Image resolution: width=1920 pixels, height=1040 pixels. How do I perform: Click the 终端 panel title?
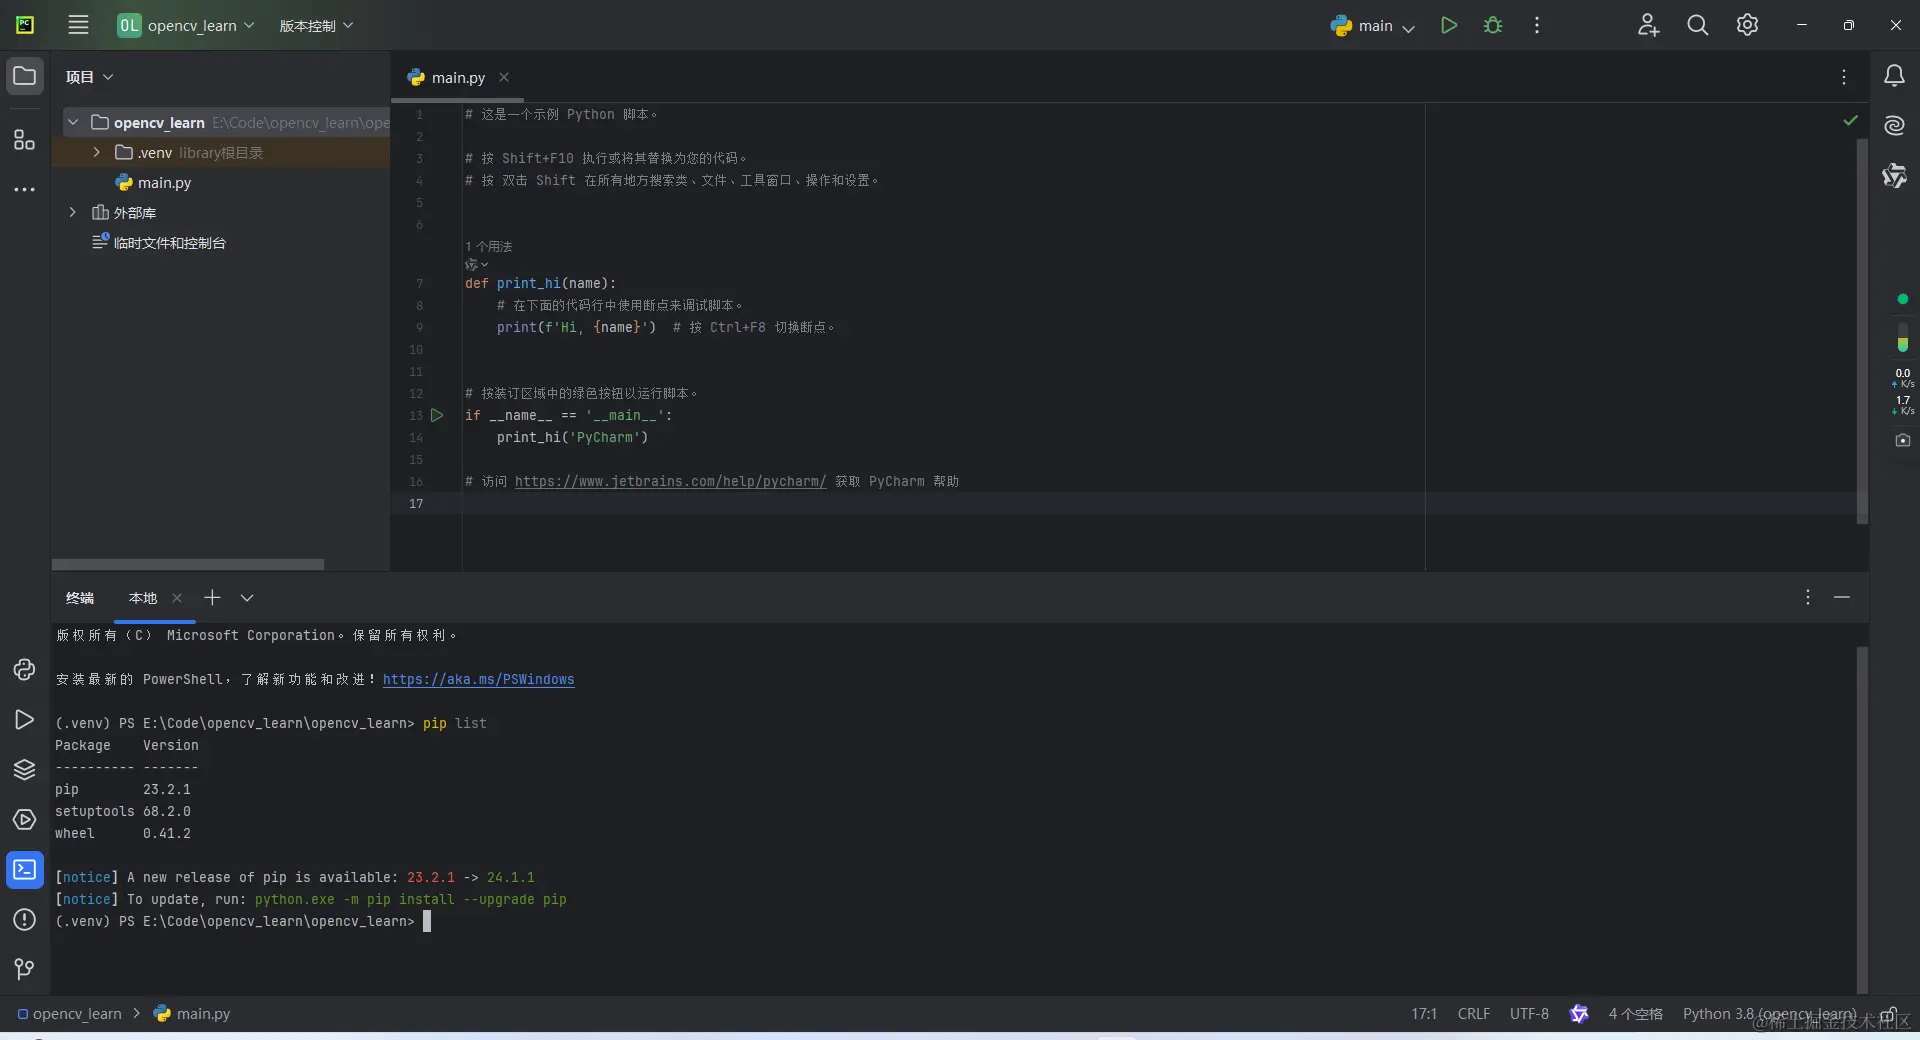[x=80, y=598]
